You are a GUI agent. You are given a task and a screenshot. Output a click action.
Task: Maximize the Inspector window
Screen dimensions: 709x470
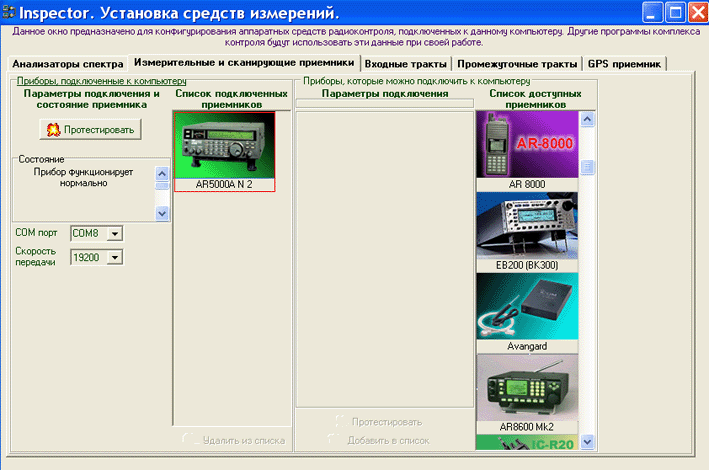675,13
